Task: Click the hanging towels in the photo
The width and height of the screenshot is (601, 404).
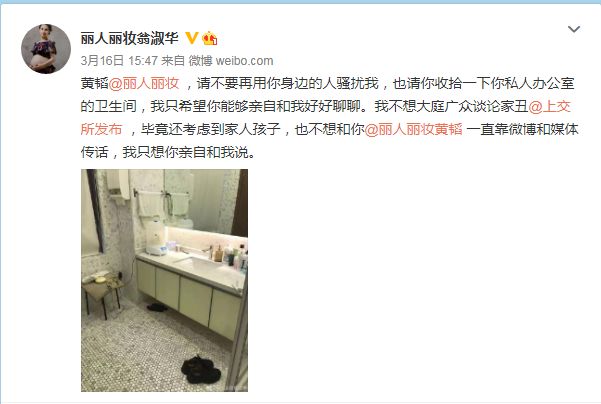Action: (163, 204)
